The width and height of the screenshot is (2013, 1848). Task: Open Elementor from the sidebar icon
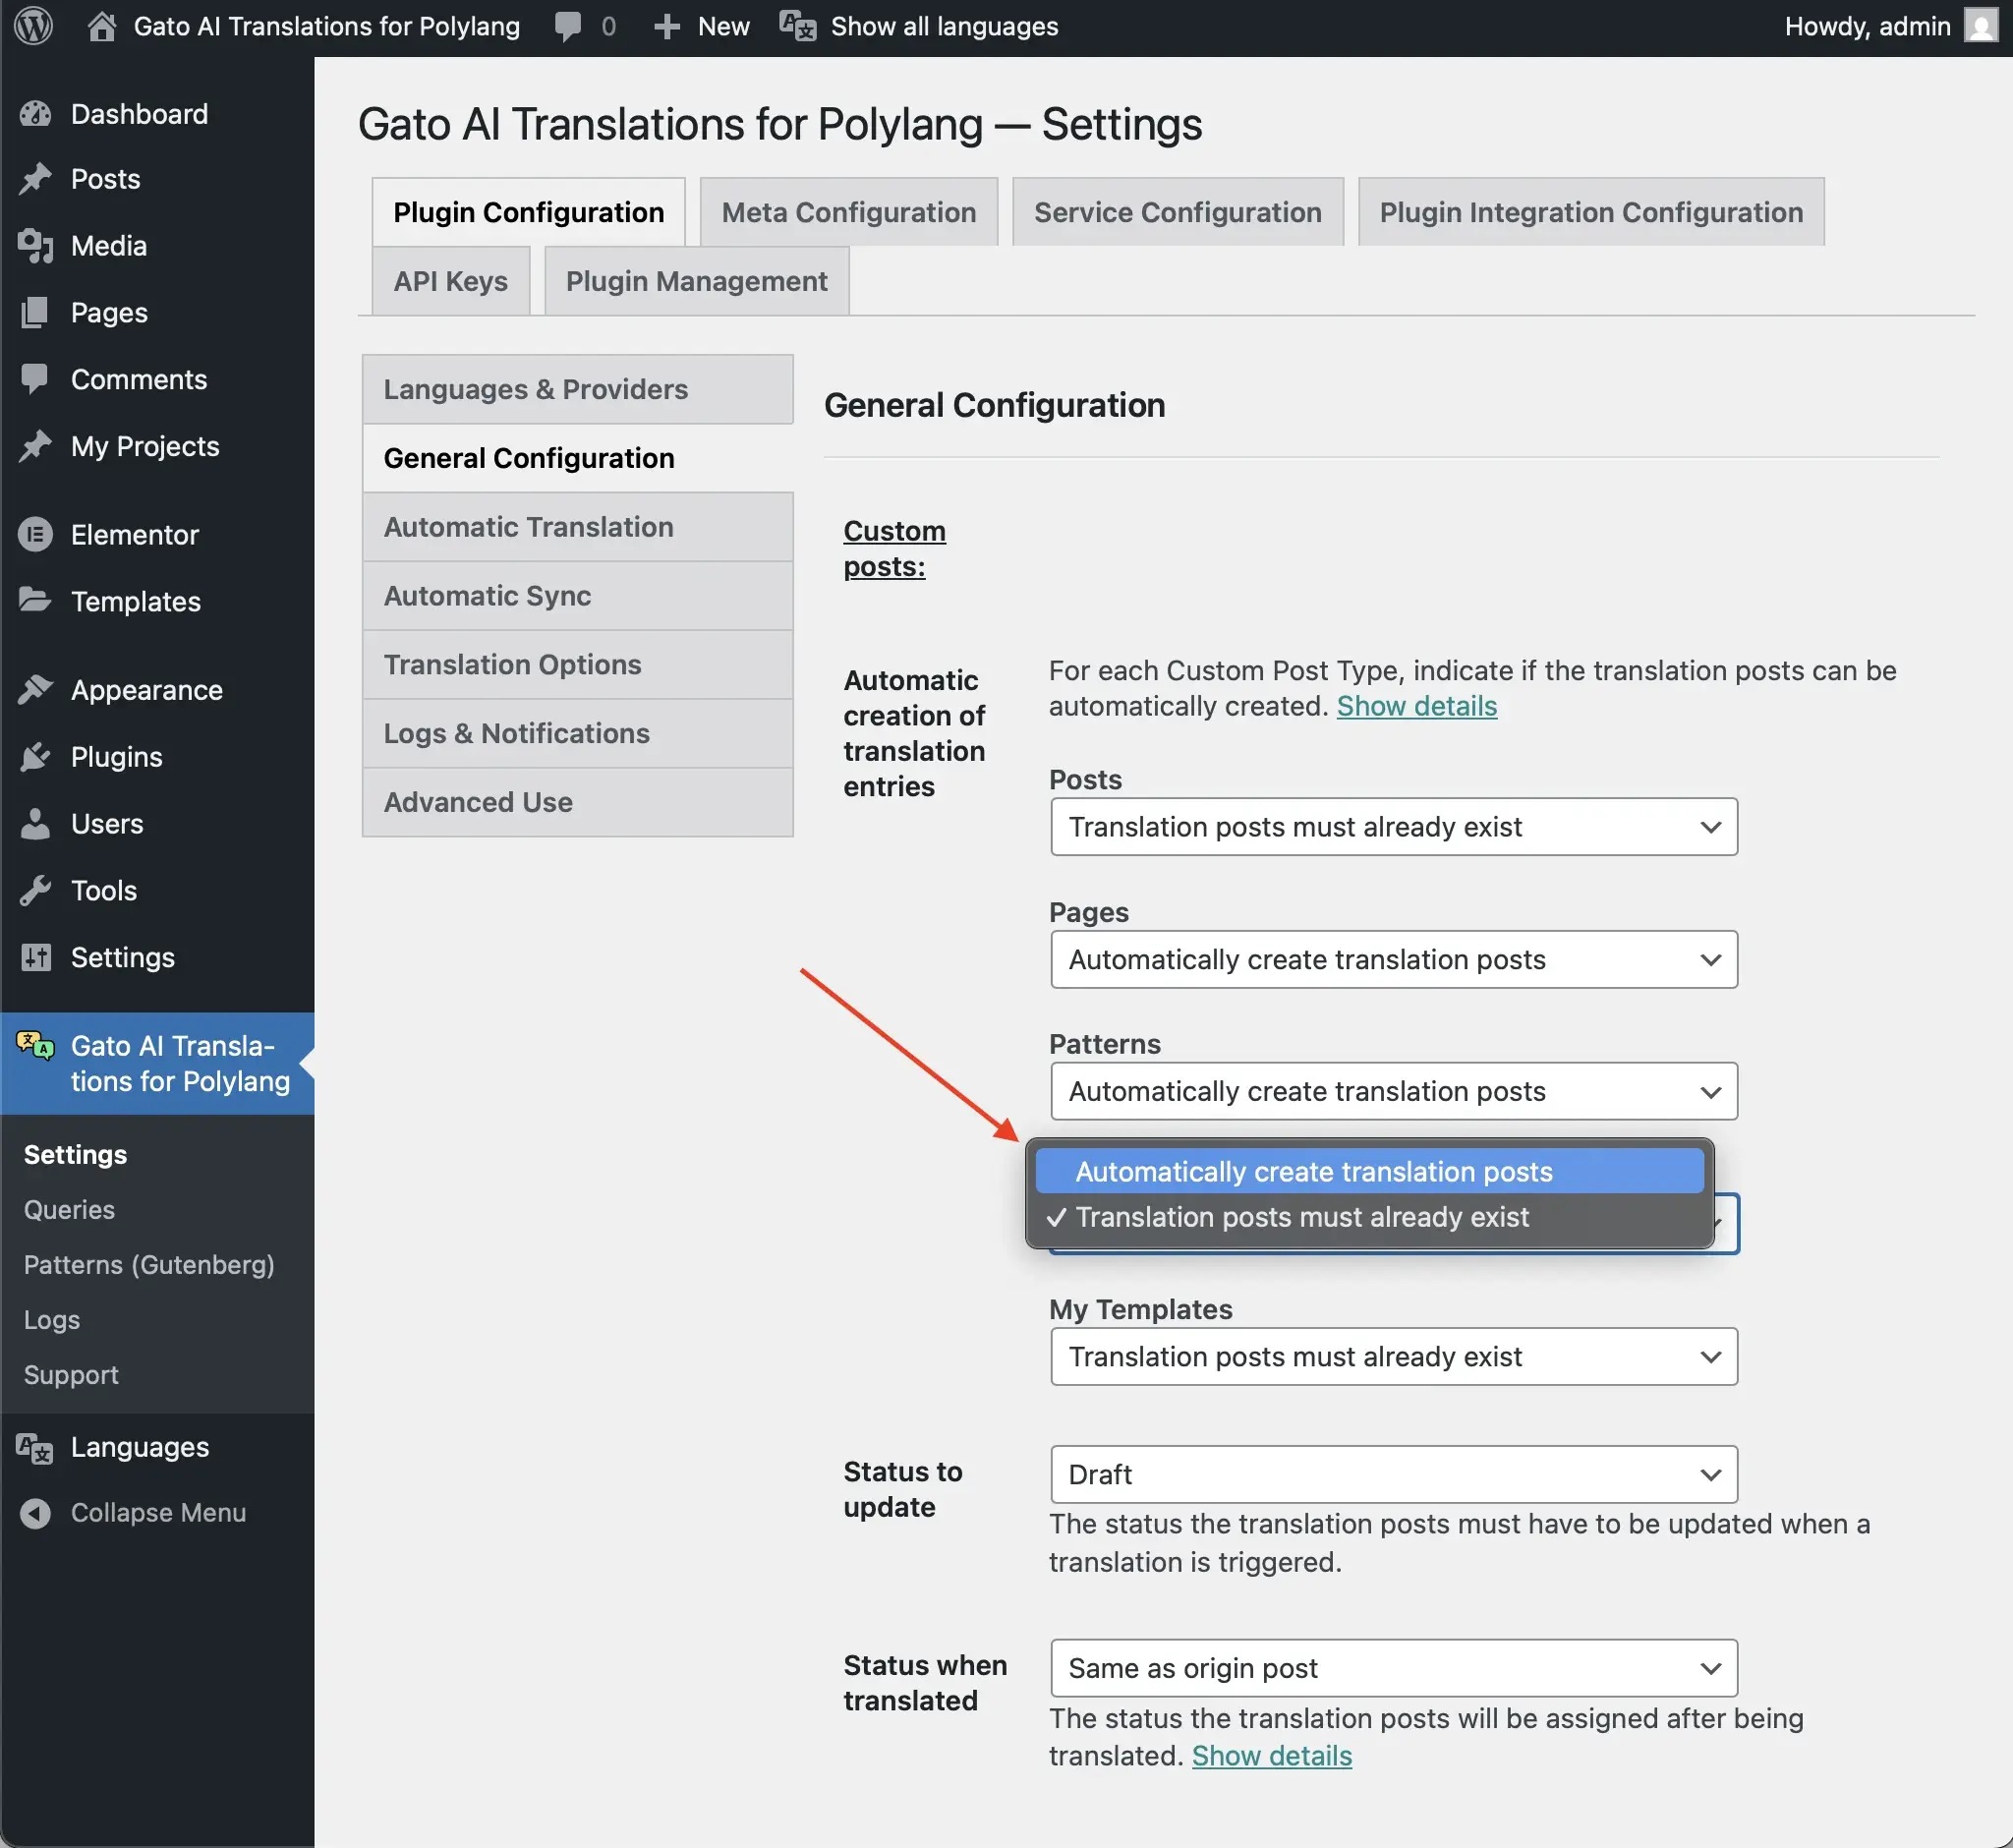pos(35,534)
